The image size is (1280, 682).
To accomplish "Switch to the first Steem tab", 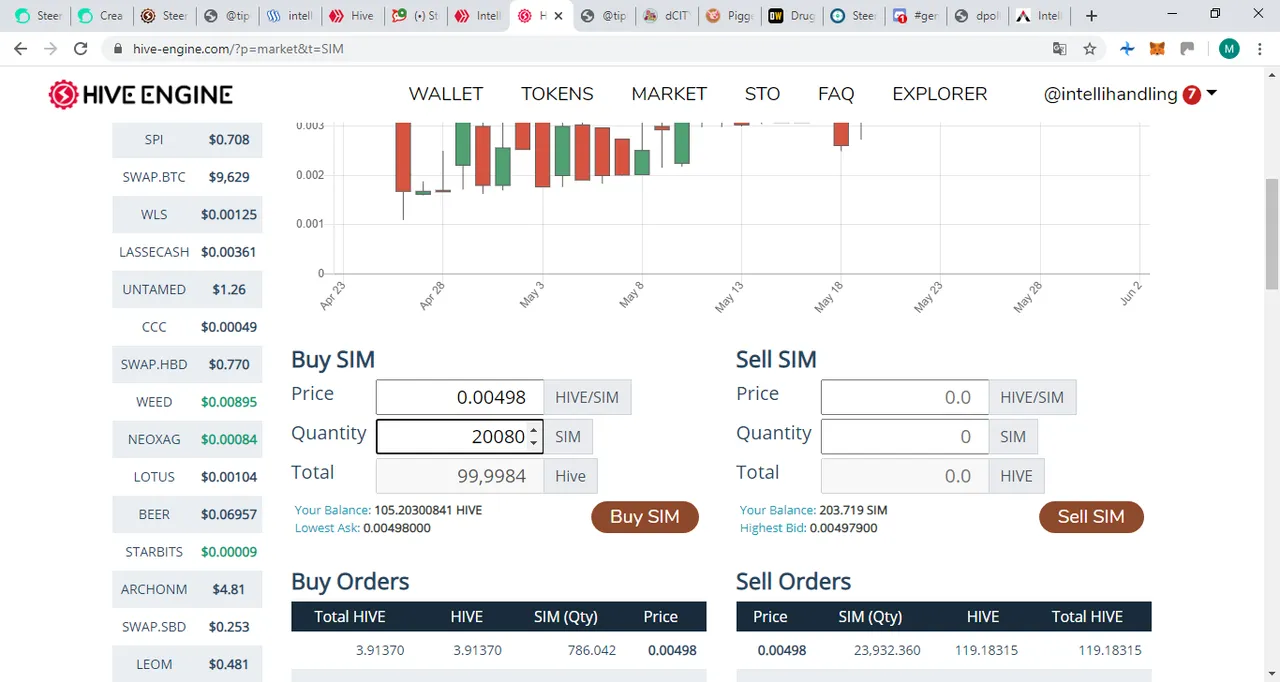I will (37, 16).
